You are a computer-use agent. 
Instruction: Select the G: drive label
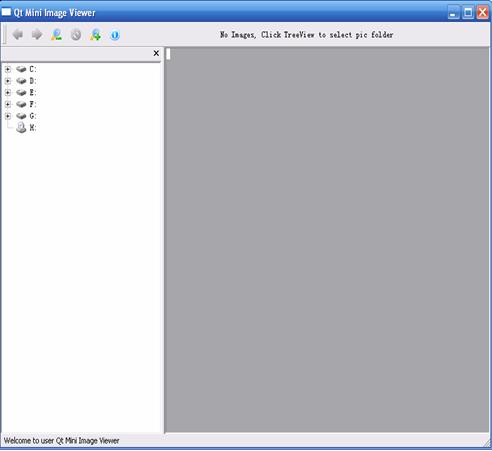pyautogui.click(x=33, y=116)
